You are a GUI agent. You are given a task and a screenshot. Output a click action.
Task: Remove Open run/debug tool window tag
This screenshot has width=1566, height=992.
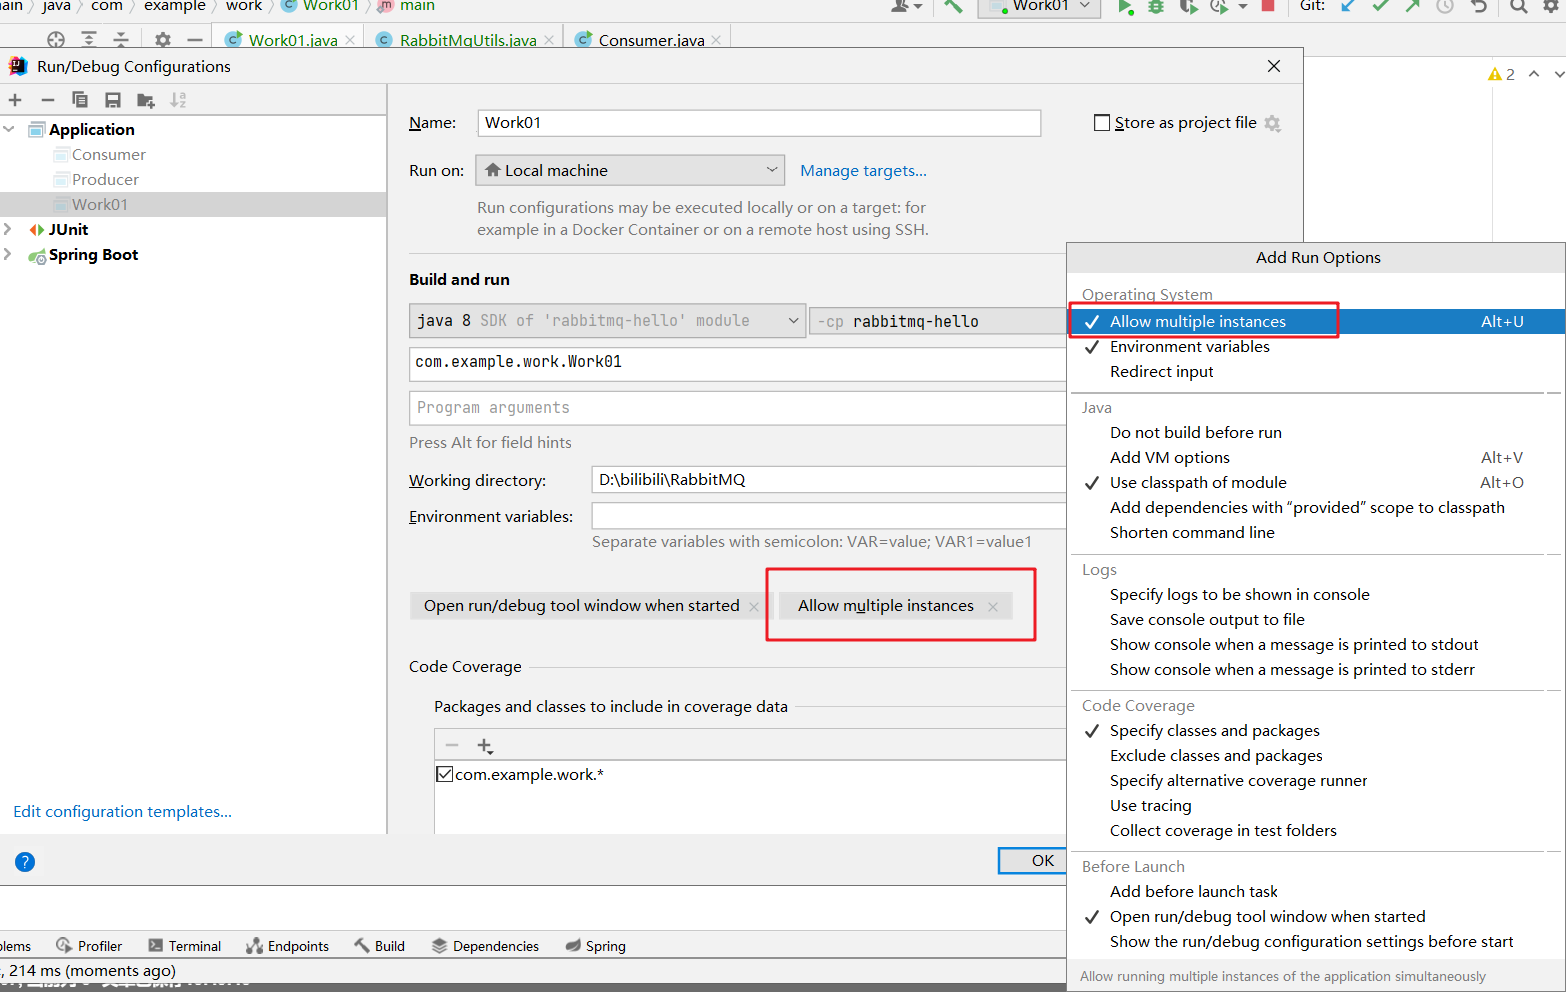[754, 606]
